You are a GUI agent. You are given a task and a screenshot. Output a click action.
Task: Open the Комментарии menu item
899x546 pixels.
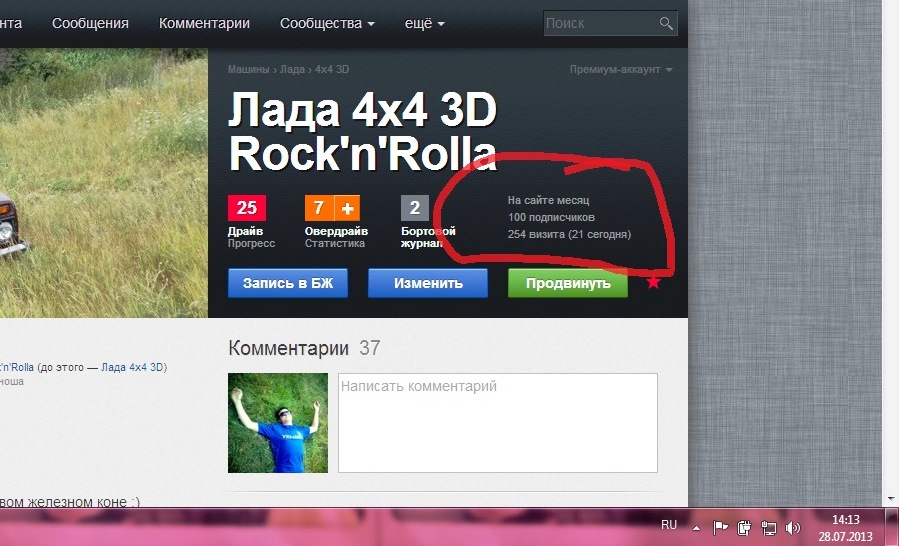204,24
